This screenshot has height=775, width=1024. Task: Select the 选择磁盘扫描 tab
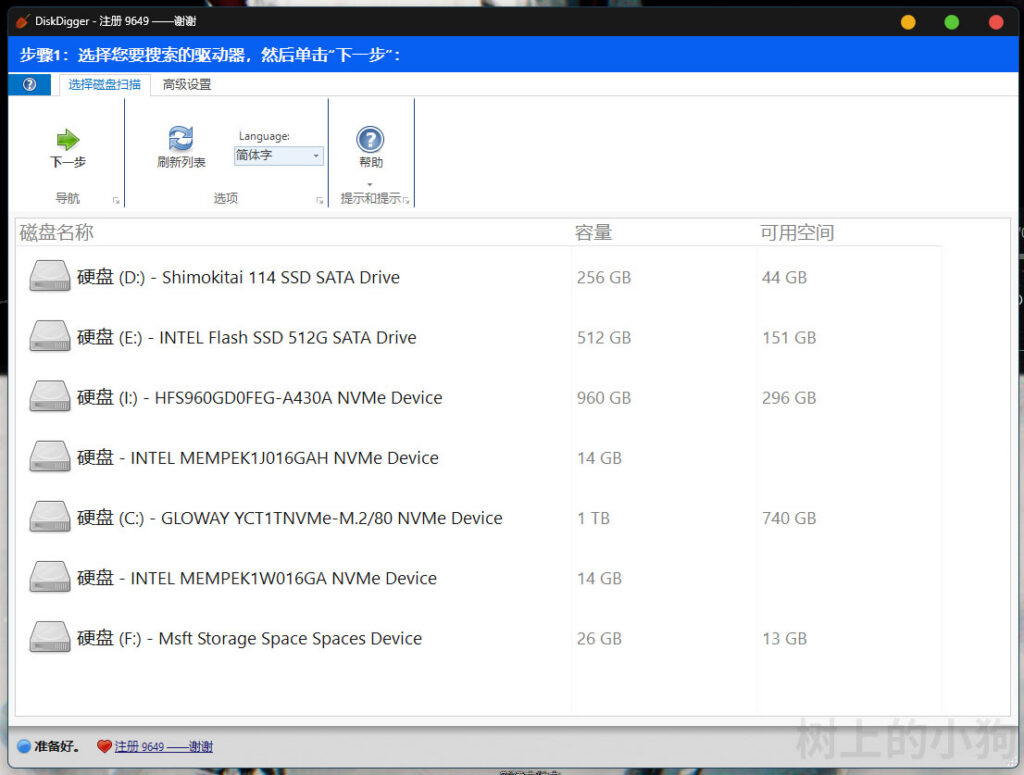coord(104,85)
